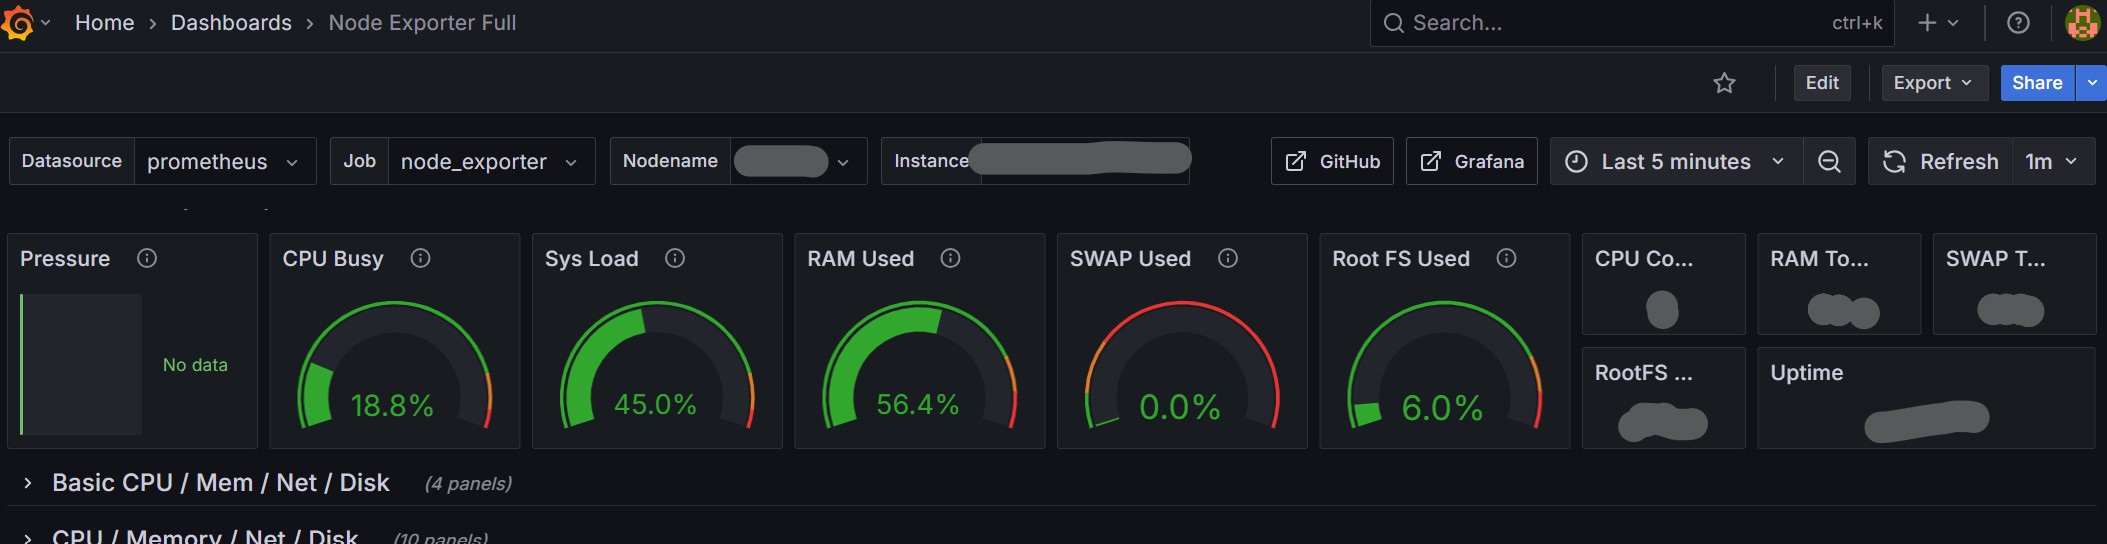Open the Grafana external link
This screenshot has width=2107, height=544.
[x=1471, y=161]
